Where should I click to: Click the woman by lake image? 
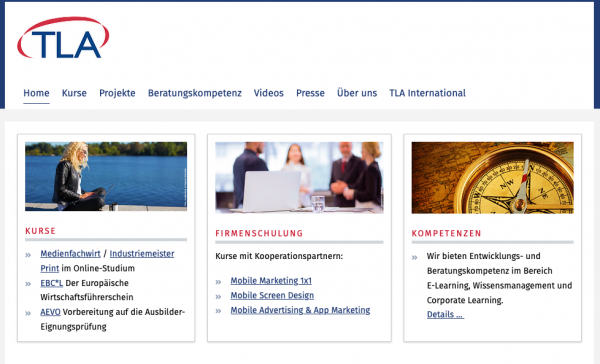[106, 176]
